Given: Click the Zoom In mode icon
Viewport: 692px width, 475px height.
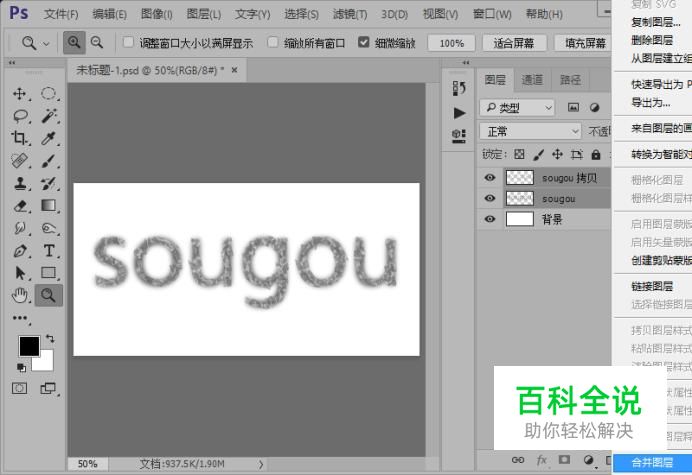Looking at the screenshot, I should [74, 42].
